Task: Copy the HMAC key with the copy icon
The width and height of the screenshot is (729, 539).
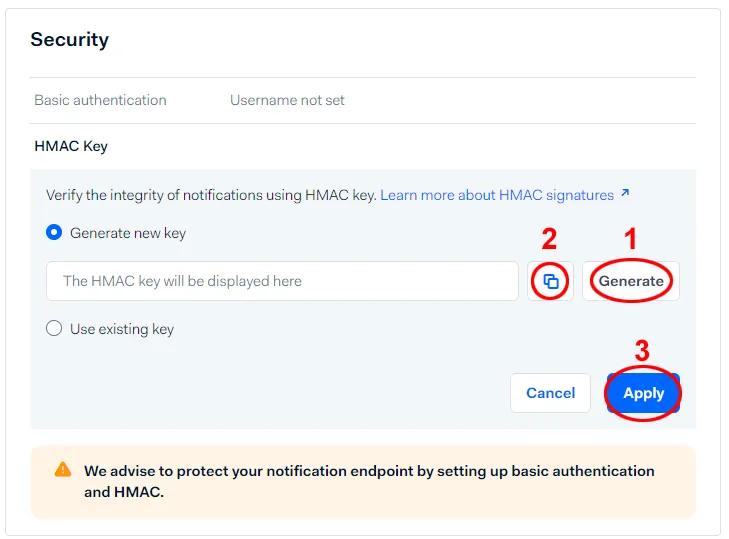Action: (x=550, y=281)
